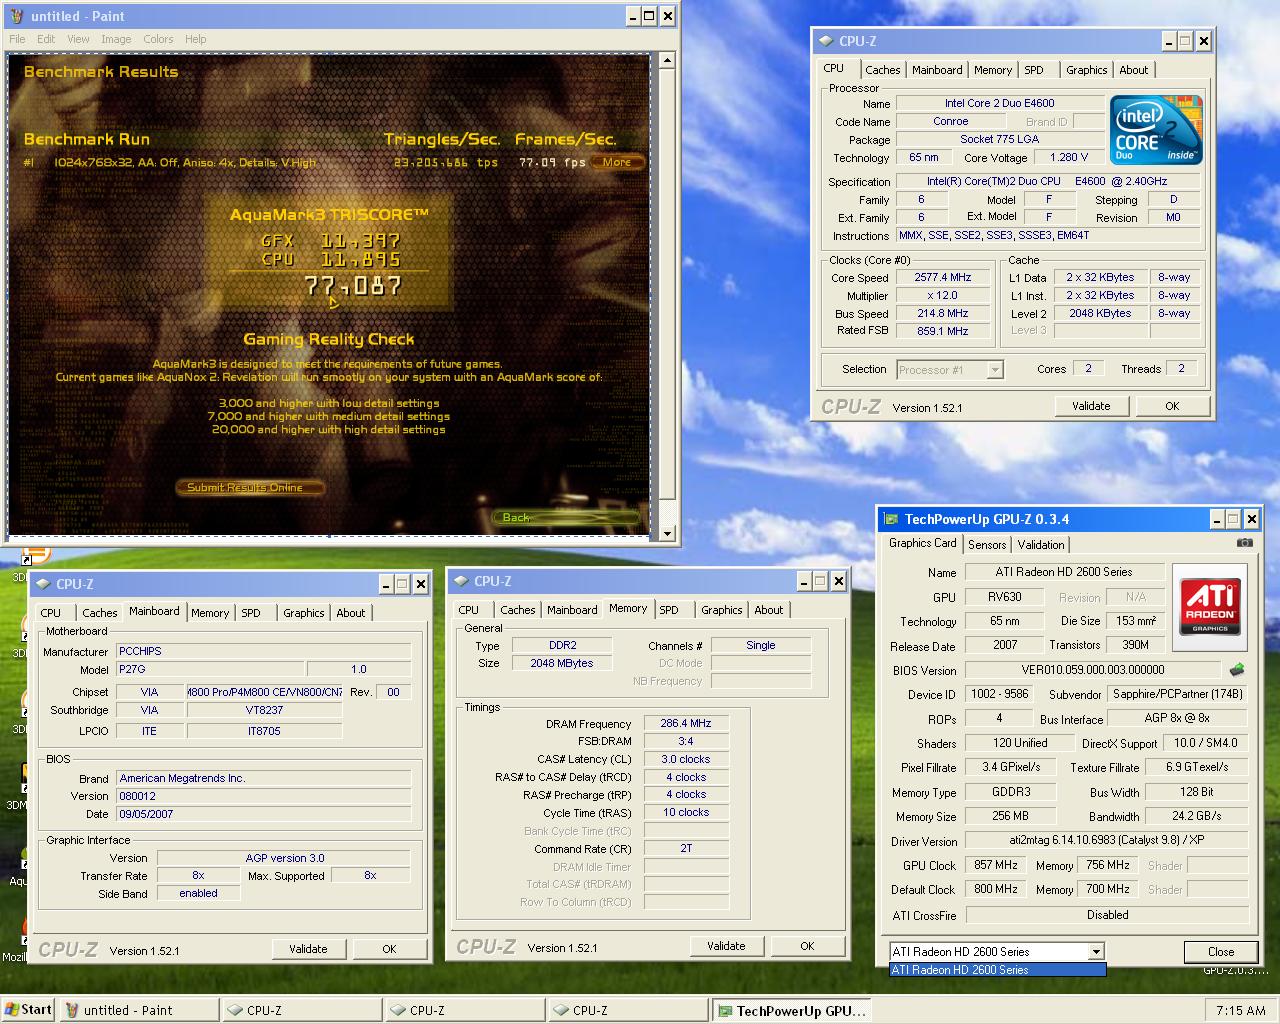Switch to Graphics tab in top-right CPU-Z
This screenshot has width=1280, height=1024.
pos(1086,70)
